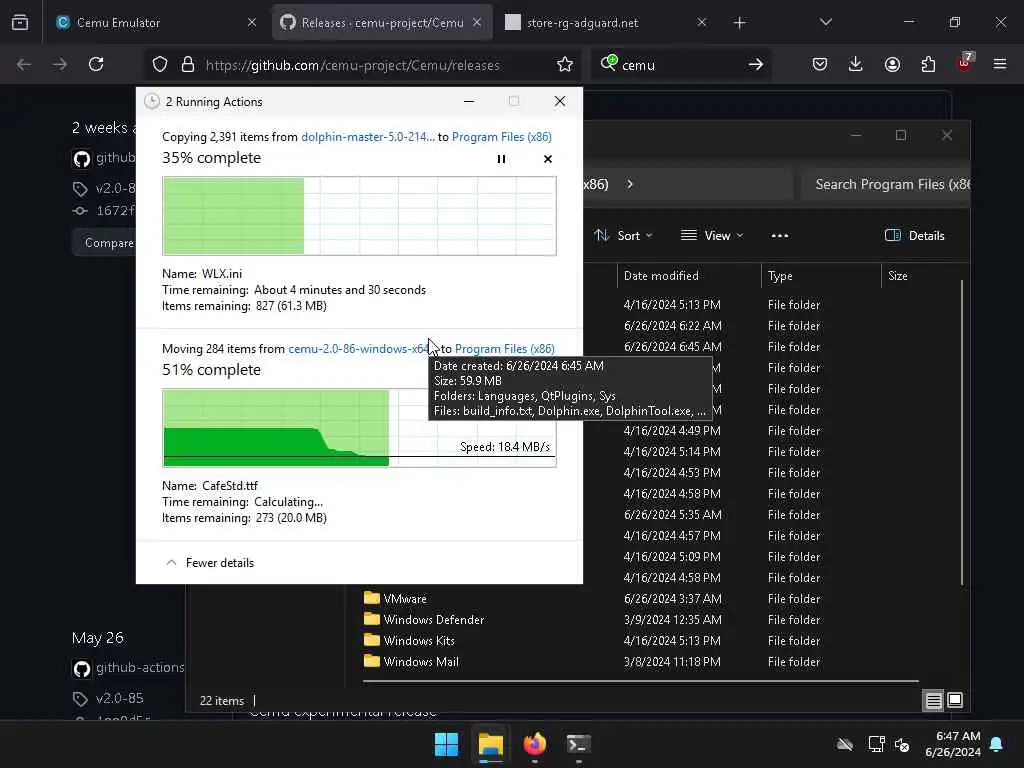
Task: Open Program Files (x86) link in copy operation
Action: pyautogui.click(x=502, y=137)
